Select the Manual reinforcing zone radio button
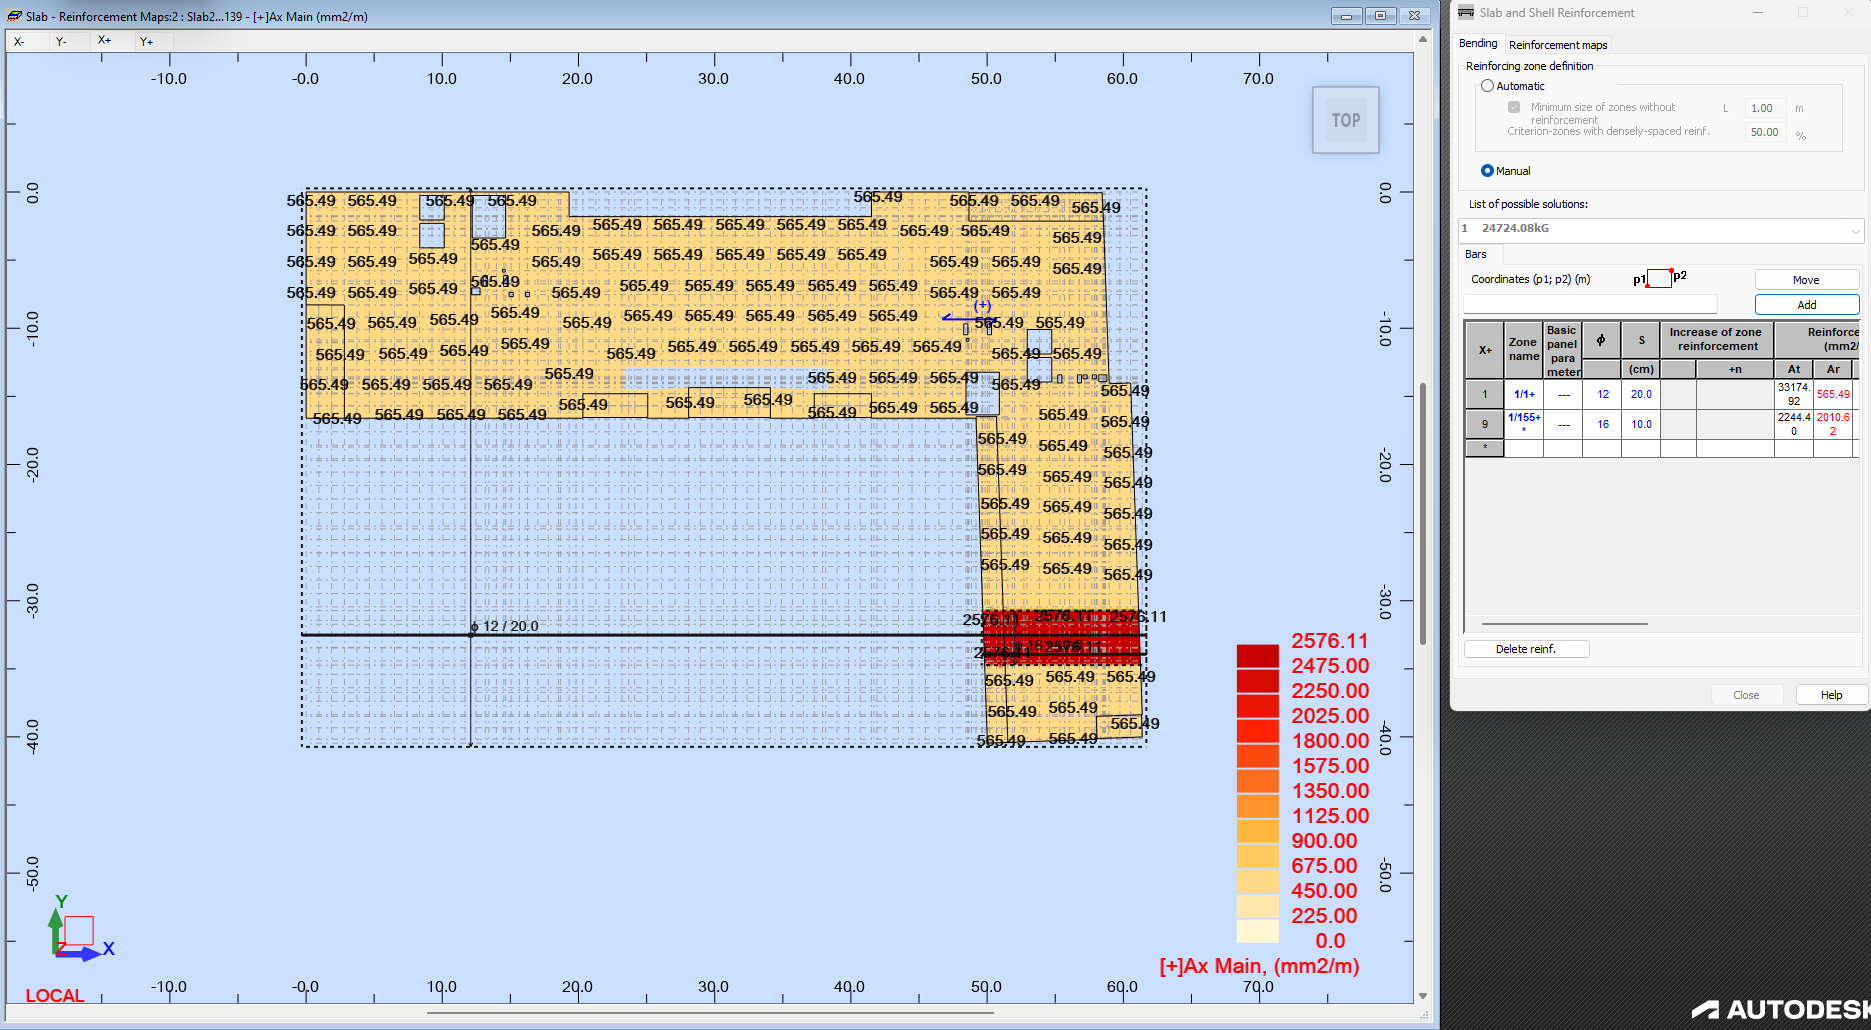The width and height of the screenshot is (1871, 1030). point(1487,170)
